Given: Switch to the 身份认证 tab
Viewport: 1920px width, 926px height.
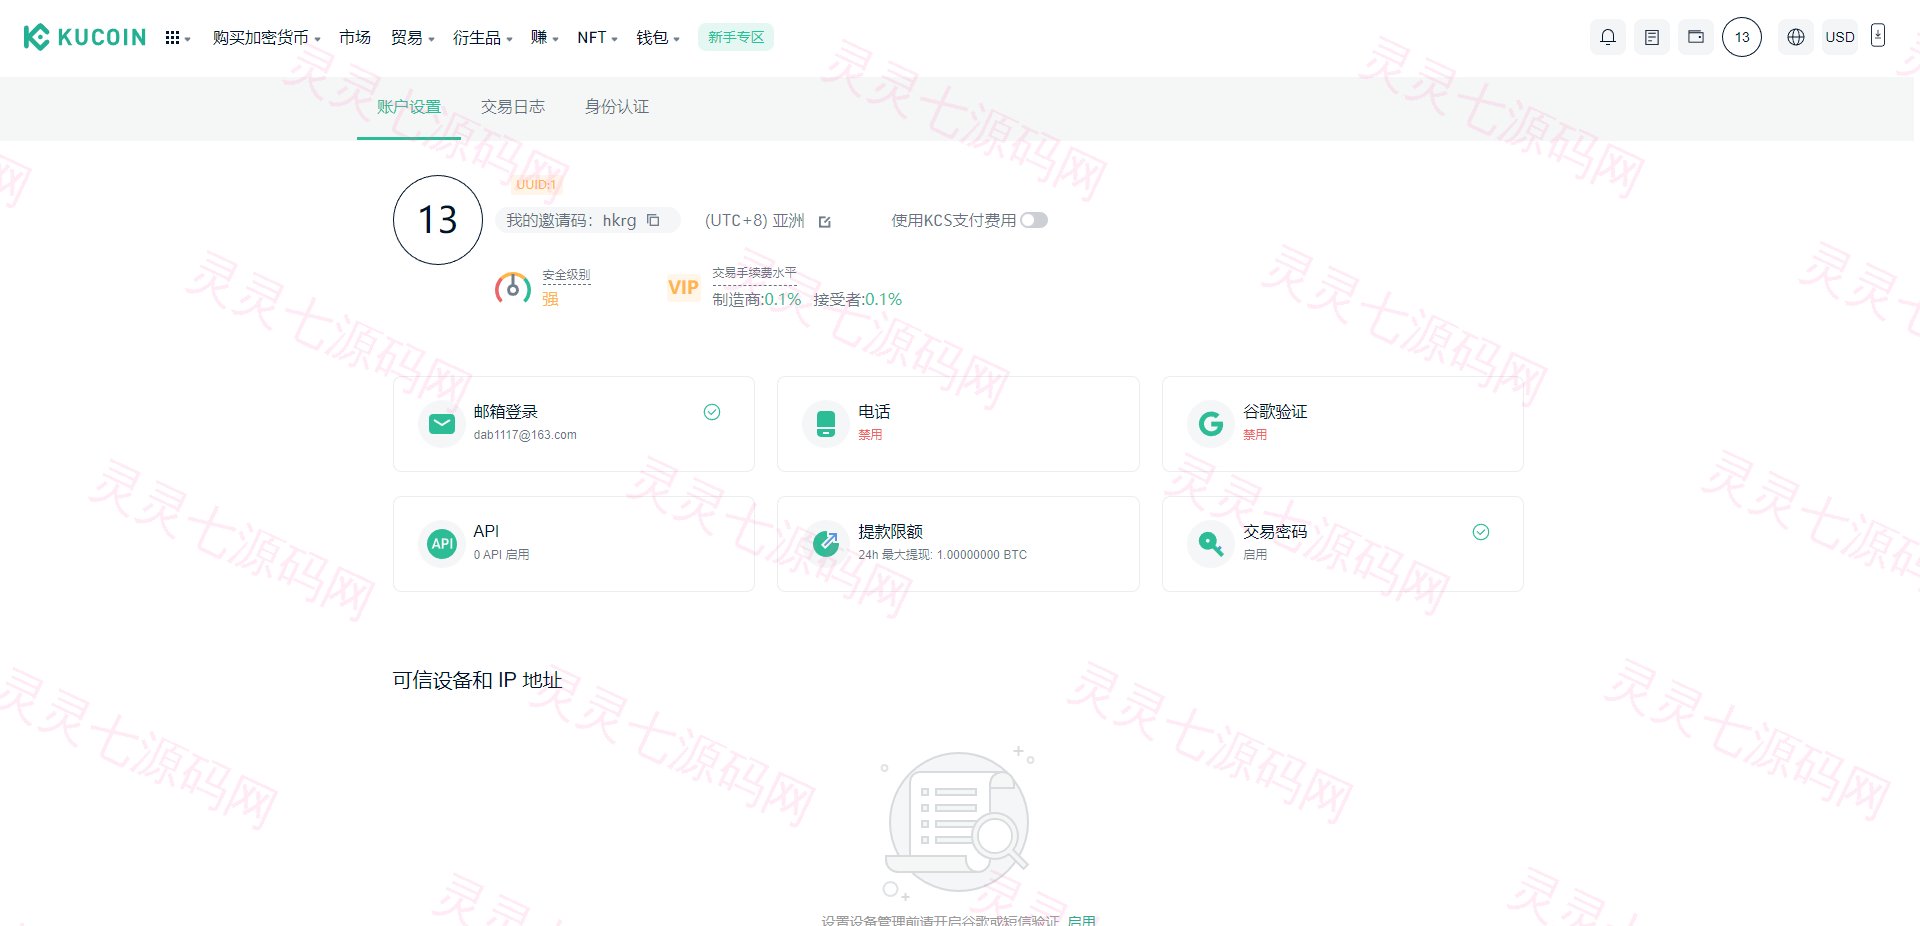Looking at the screenshot, I should 617,107.
